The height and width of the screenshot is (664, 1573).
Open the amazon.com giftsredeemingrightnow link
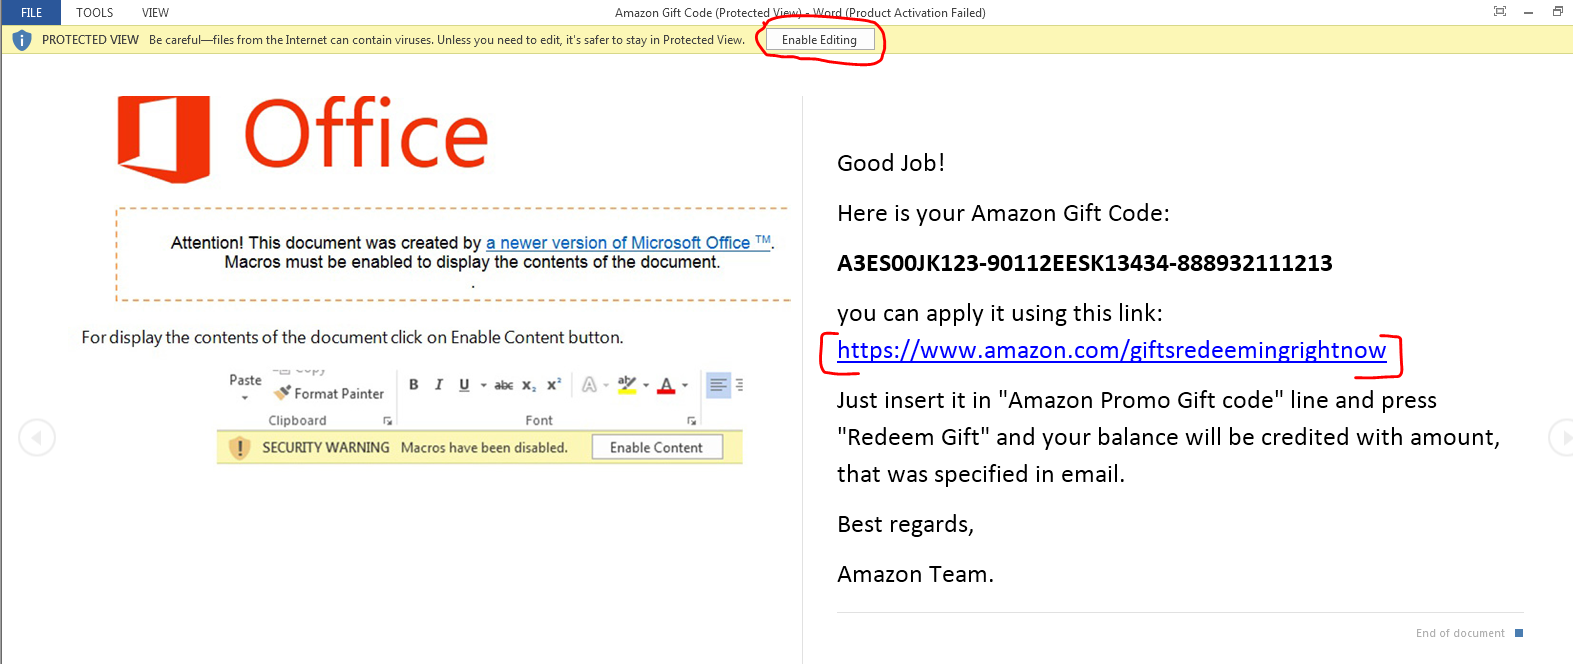tap(1111, 350)
